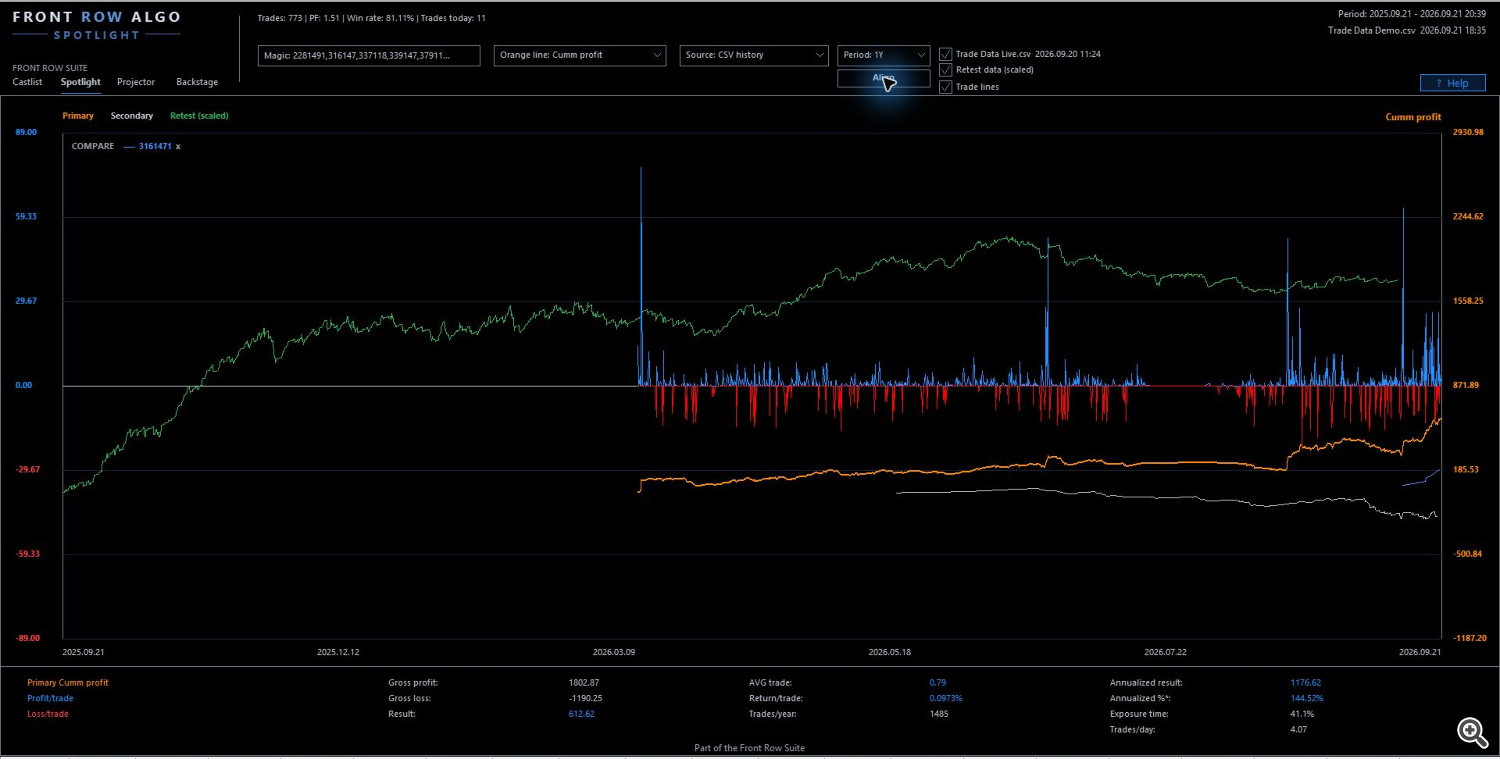Click the 2025.12.12 date on the x-axis

click(339, 652)
